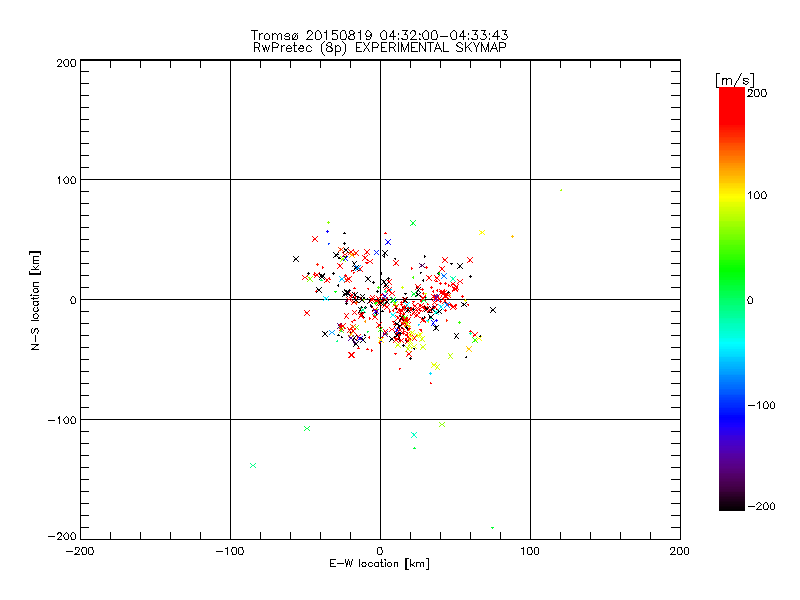Click the E-W axis tick label '-100'
The width and height of the screenshot is (800, 600).
pos(230,551)
